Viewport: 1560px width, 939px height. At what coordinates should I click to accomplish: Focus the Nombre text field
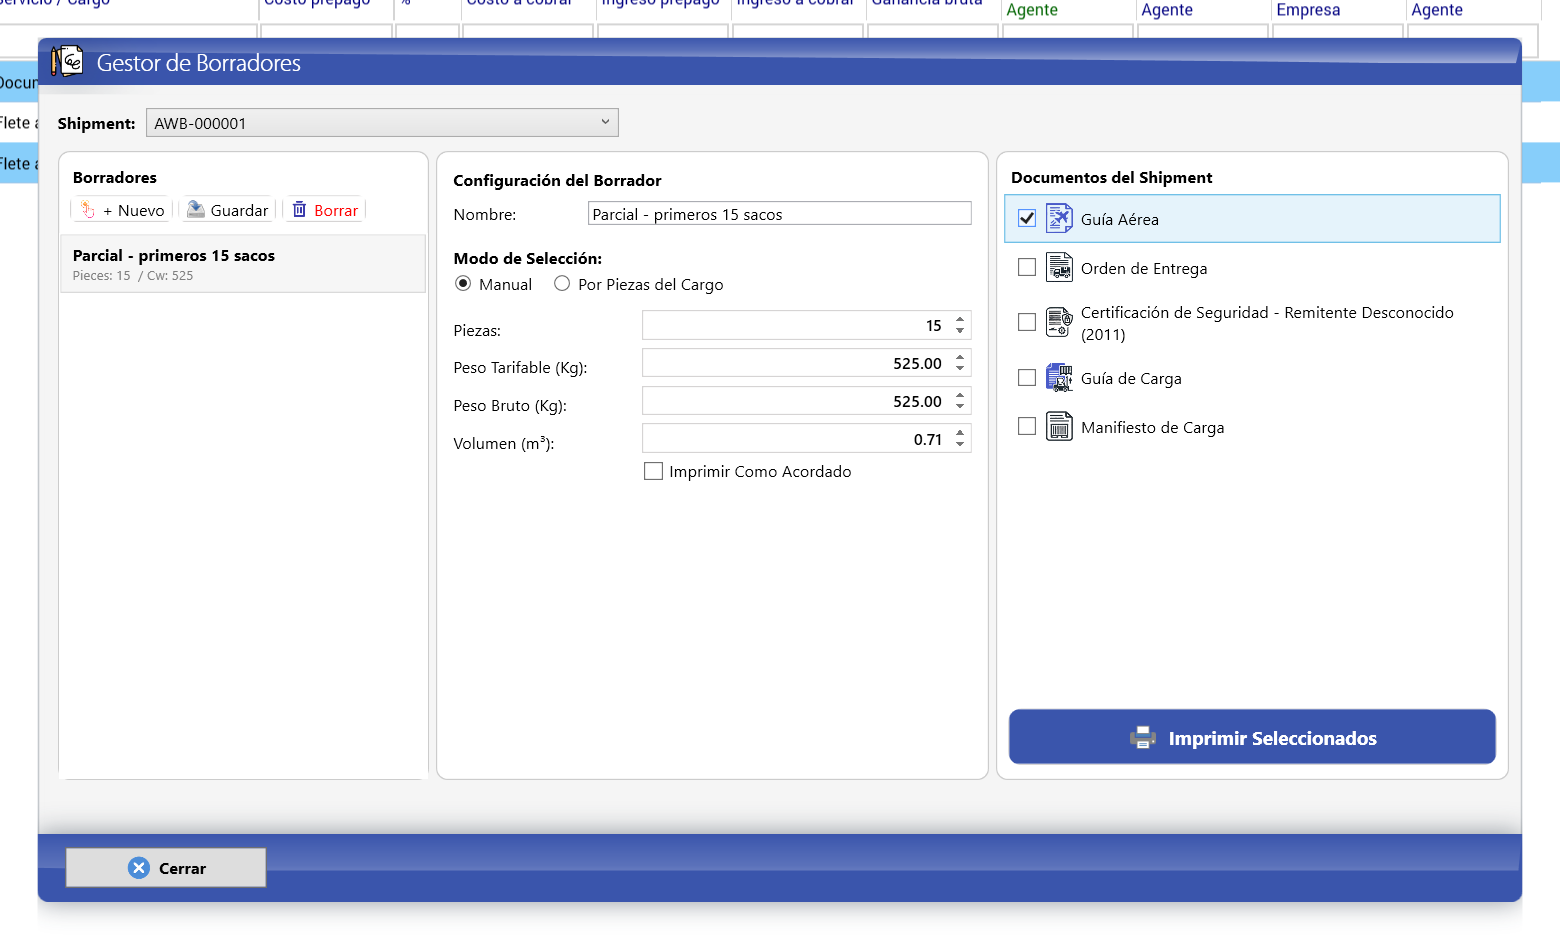pyautogui.click(x=780, y=214)
